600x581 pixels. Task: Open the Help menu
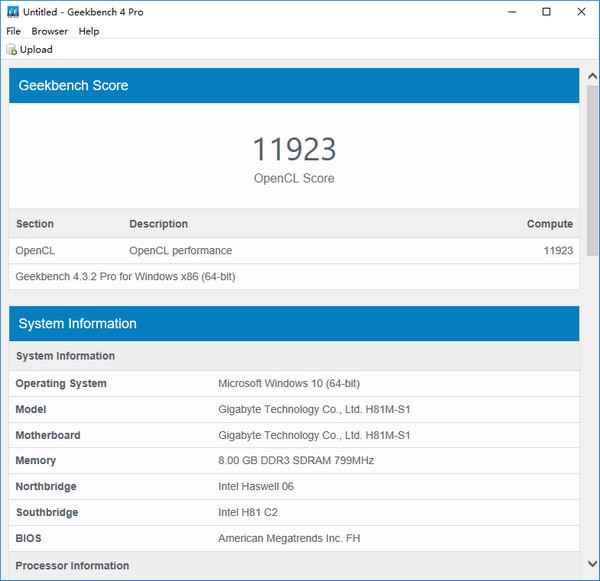coord(89,31)
